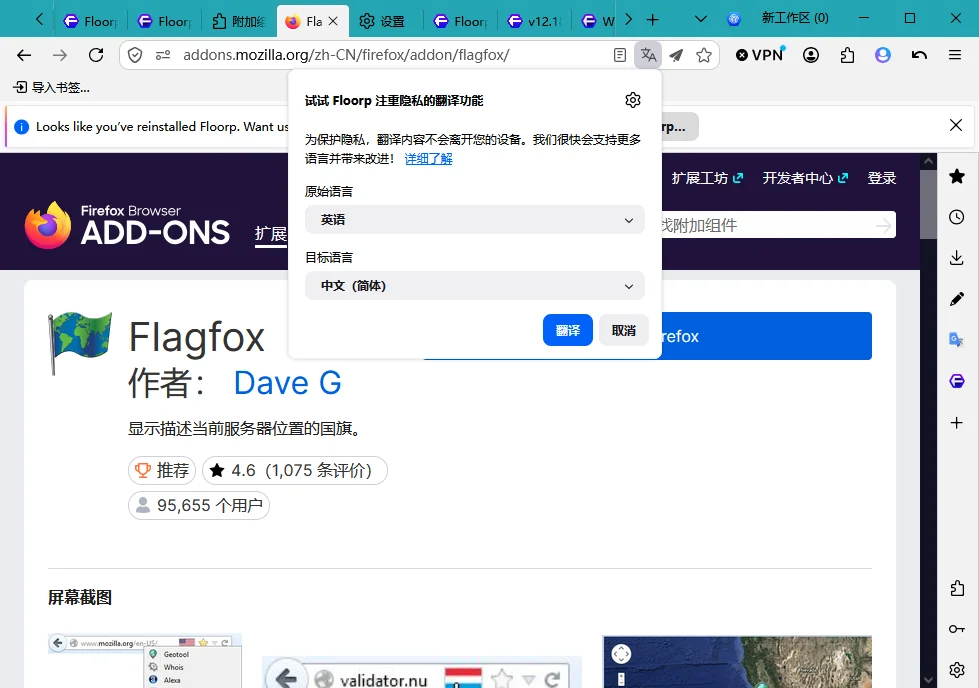
Task: Go back using the toolbar back arrow
Action: [x=24, y=55]
